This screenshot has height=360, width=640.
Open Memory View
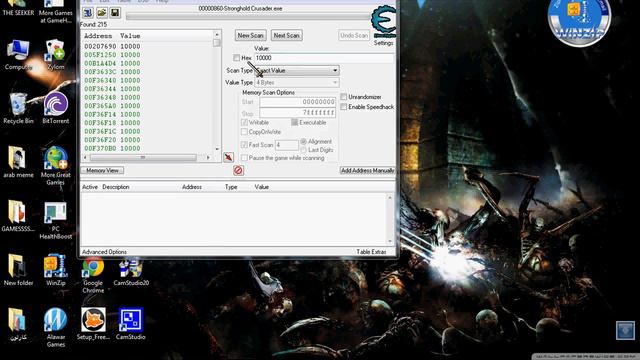tap(102, 170)
